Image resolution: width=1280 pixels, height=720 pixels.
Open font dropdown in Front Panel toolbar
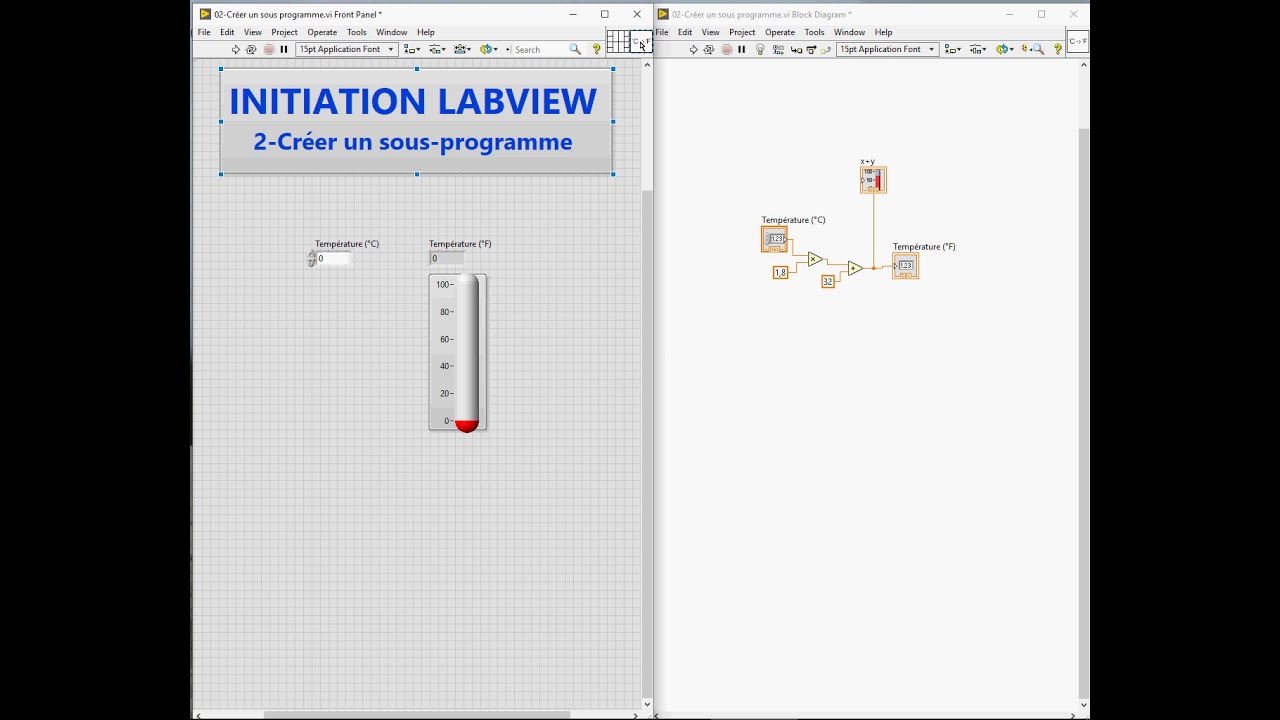pyautogui.click(x=347, y=49)
